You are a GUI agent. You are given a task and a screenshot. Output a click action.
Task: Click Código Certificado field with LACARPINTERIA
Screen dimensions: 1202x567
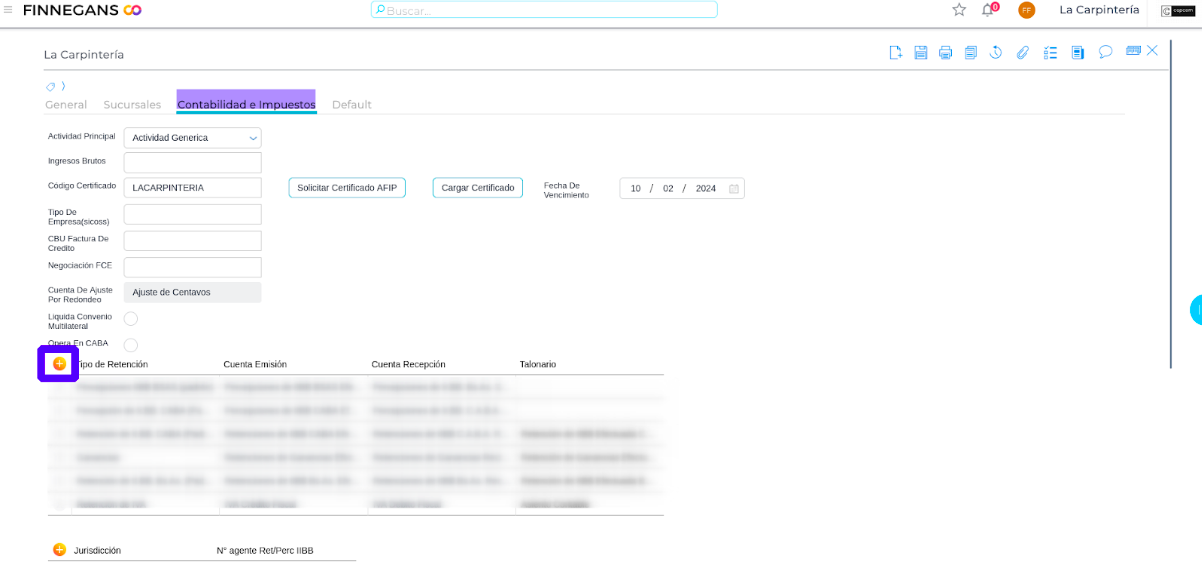(192, 188)
